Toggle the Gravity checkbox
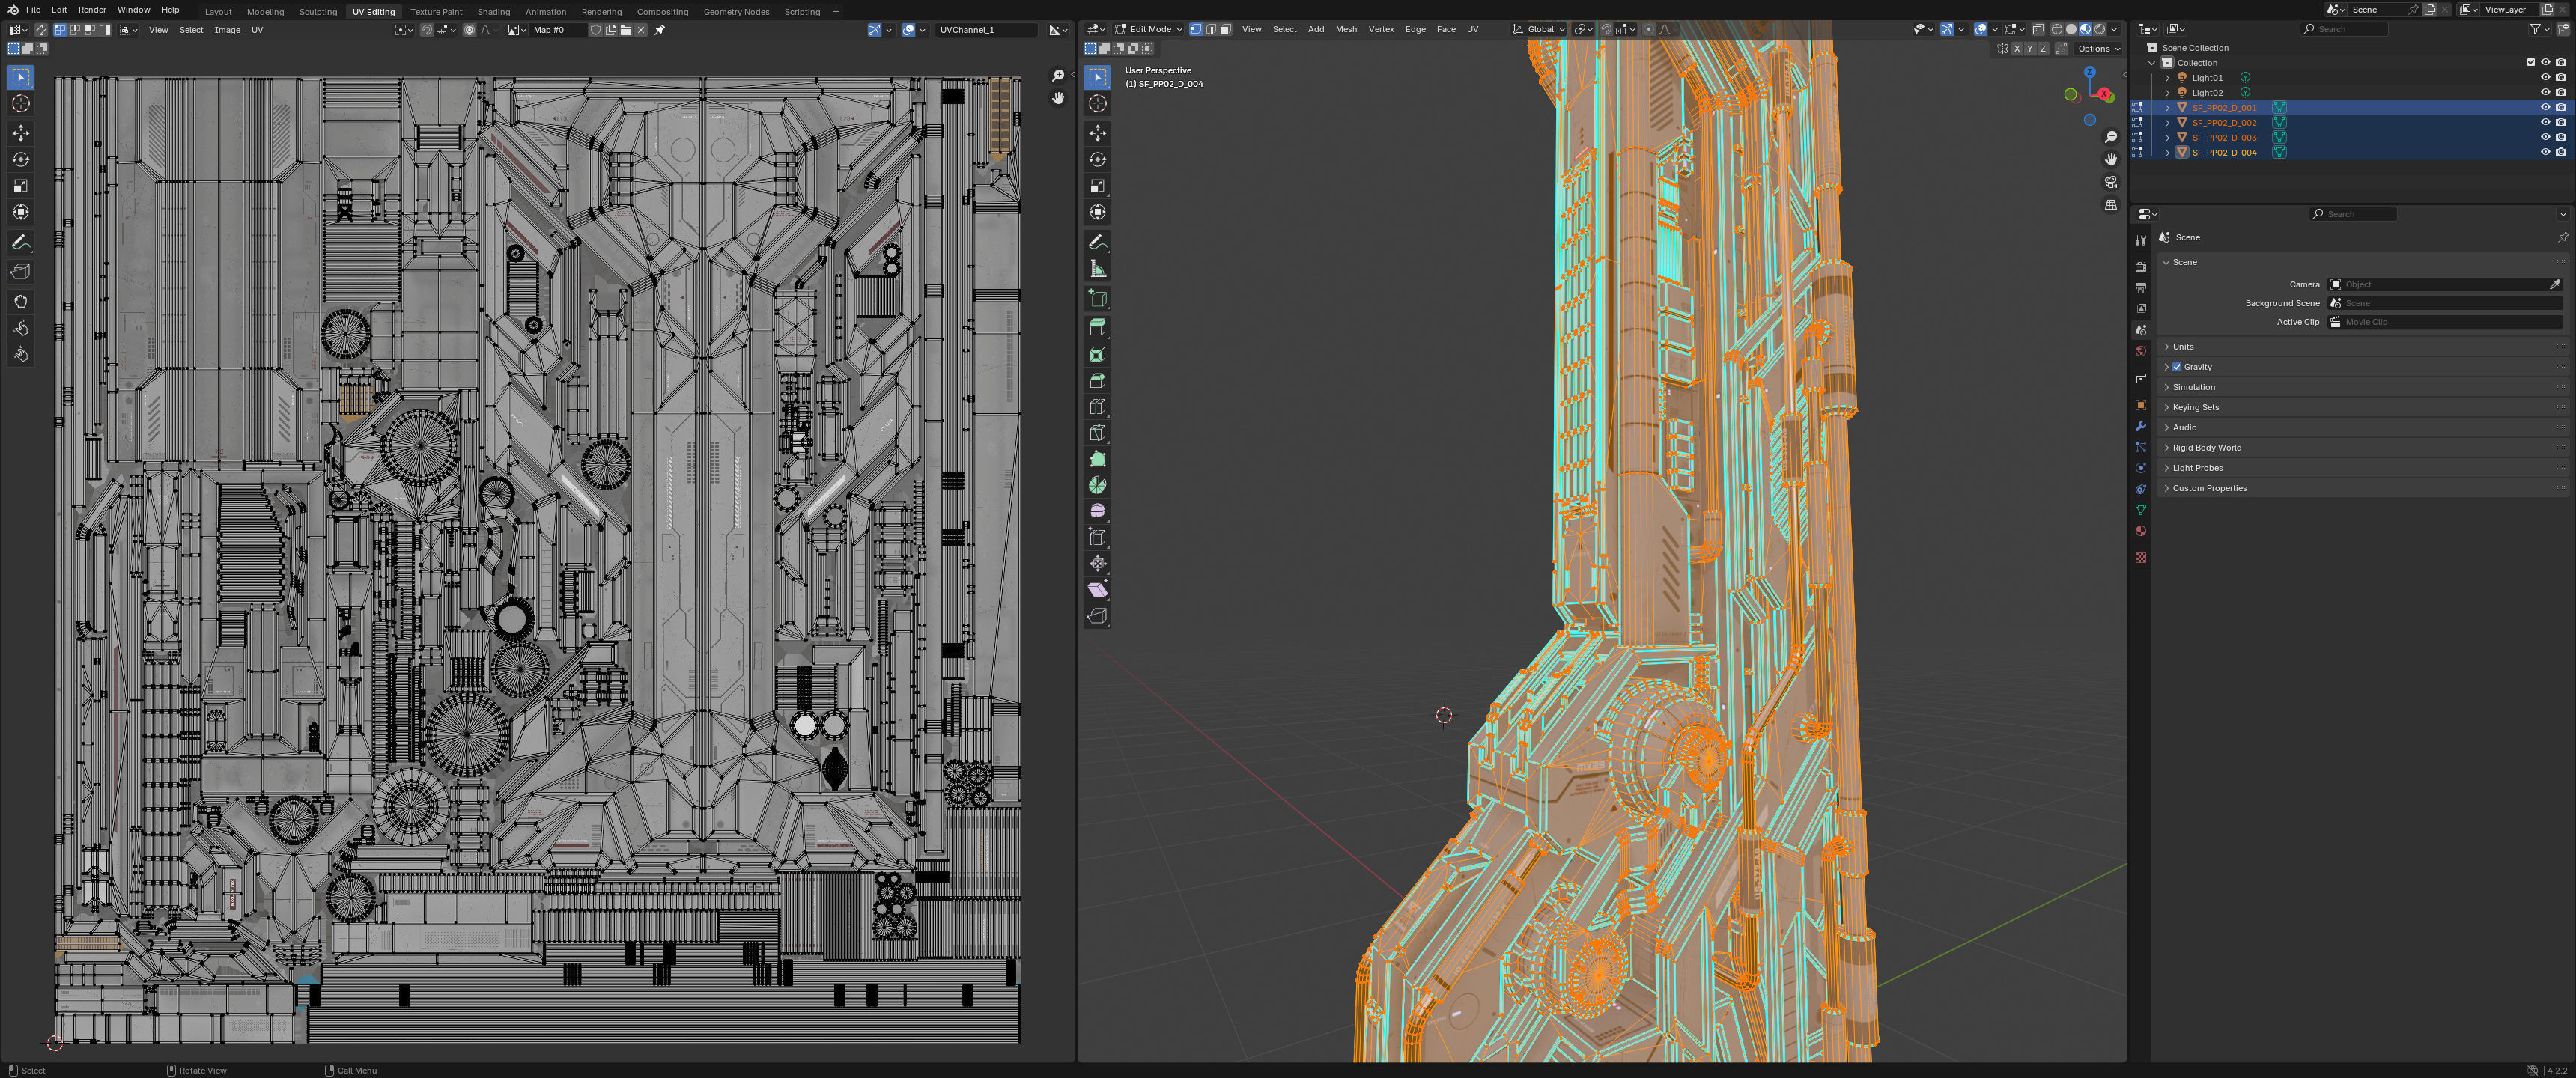The image size is (2576, 1078). [2177, 367]
